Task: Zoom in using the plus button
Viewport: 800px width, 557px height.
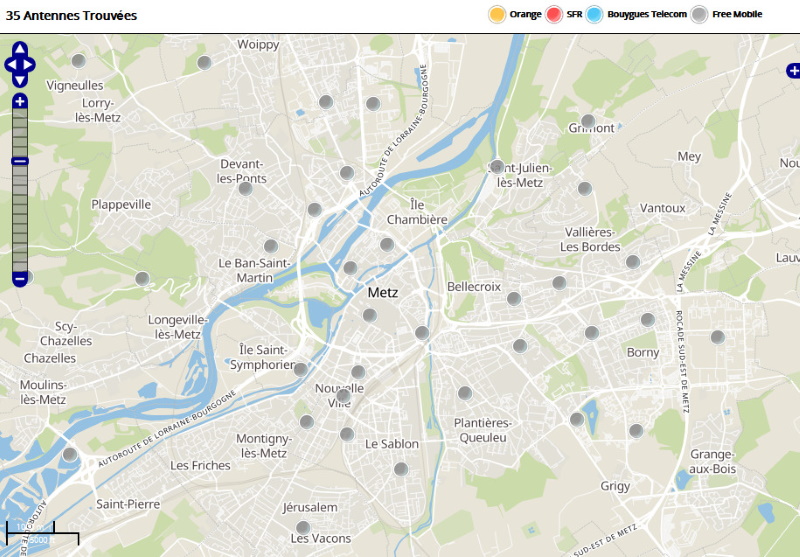Action: 20,101
